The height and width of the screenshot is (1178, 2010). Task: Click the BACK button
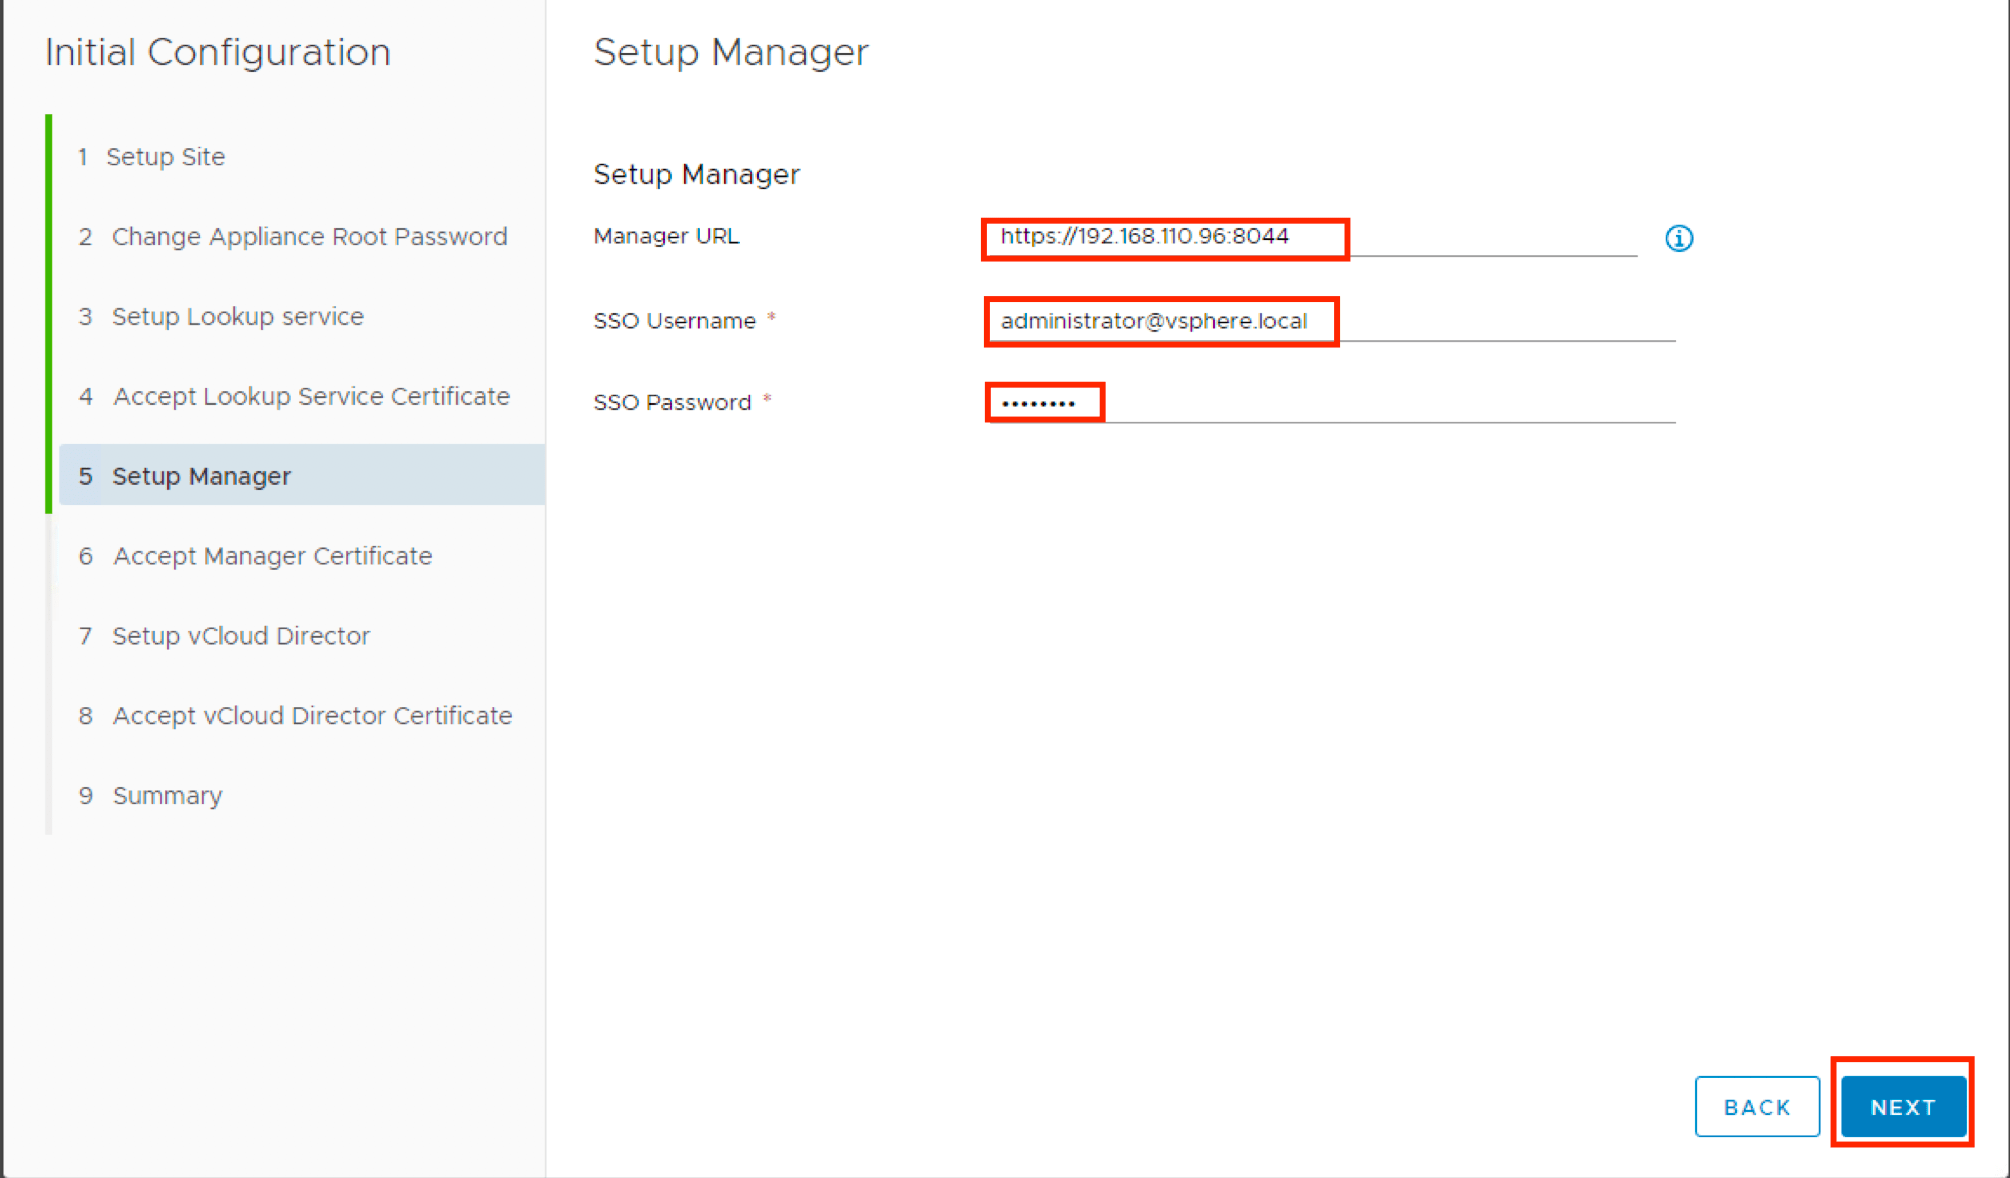[x=1756, y=1107]
